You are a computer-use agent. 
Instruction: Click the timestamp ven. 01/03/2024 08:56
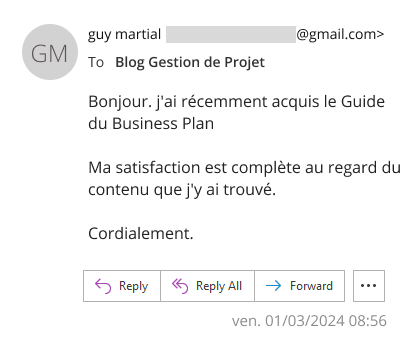tap(309, 321)
